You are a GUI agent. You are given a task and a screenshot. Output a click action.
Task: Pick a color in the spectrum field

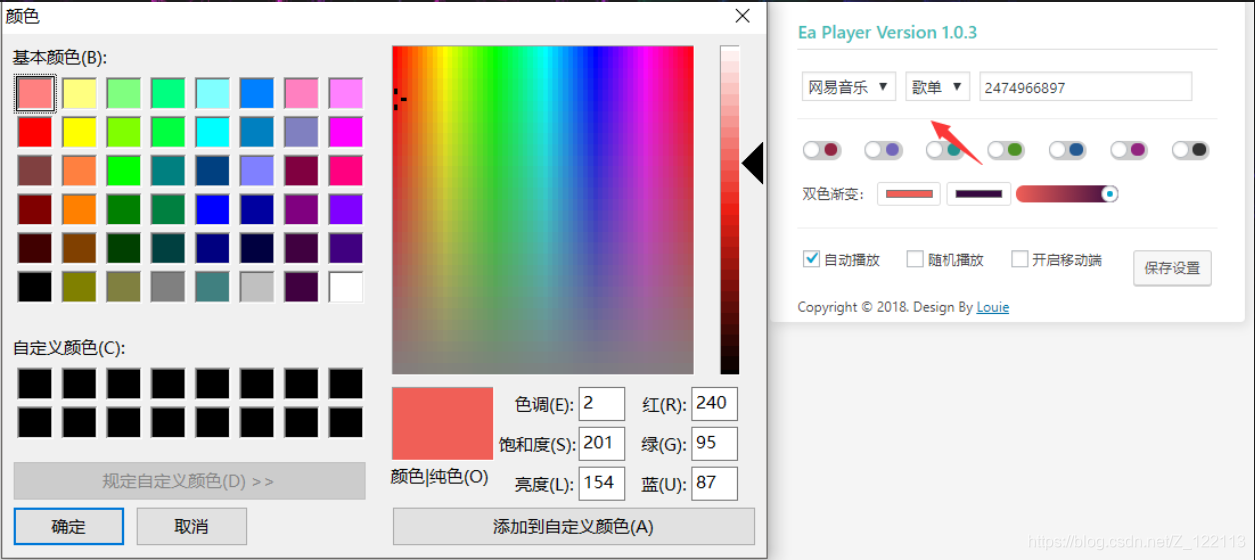pos(543,210)
